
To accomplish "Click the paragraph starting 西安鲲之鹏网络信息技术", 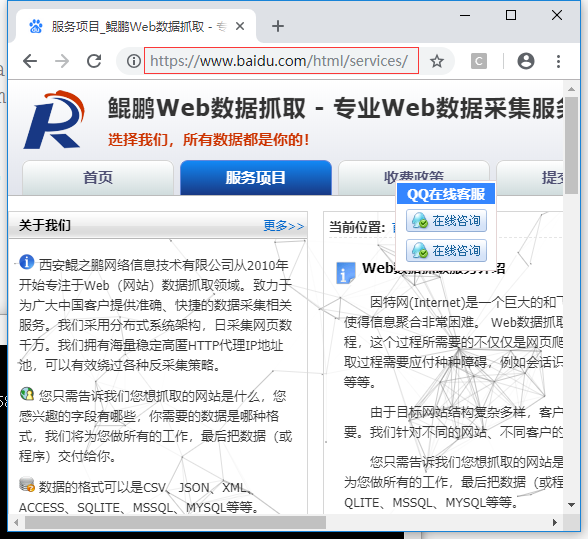I will pos(155,315).
